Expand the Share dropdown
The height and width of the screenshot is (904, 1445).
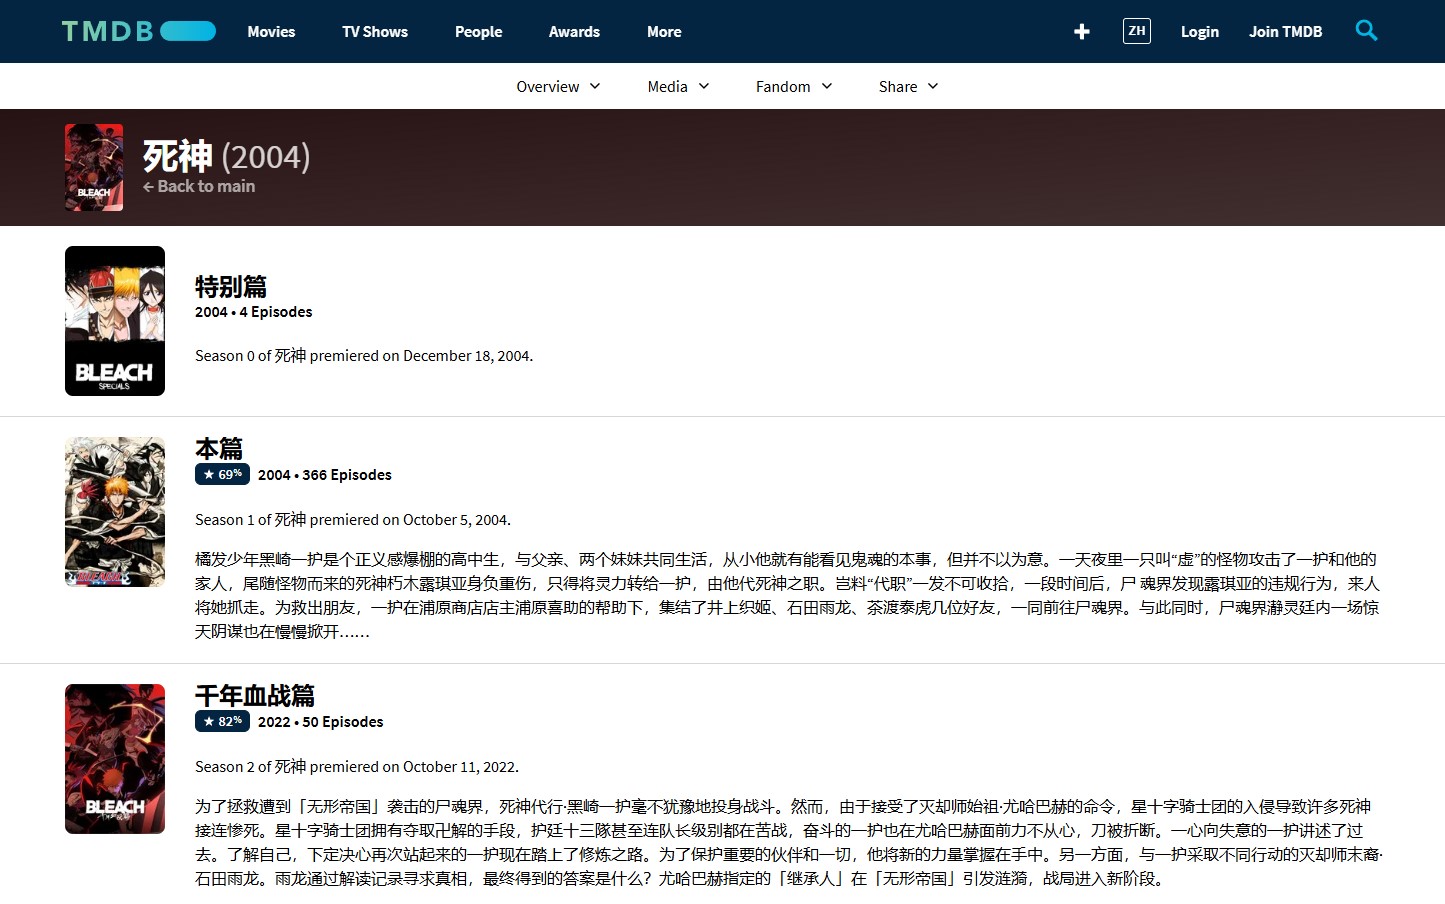(908, 87)
